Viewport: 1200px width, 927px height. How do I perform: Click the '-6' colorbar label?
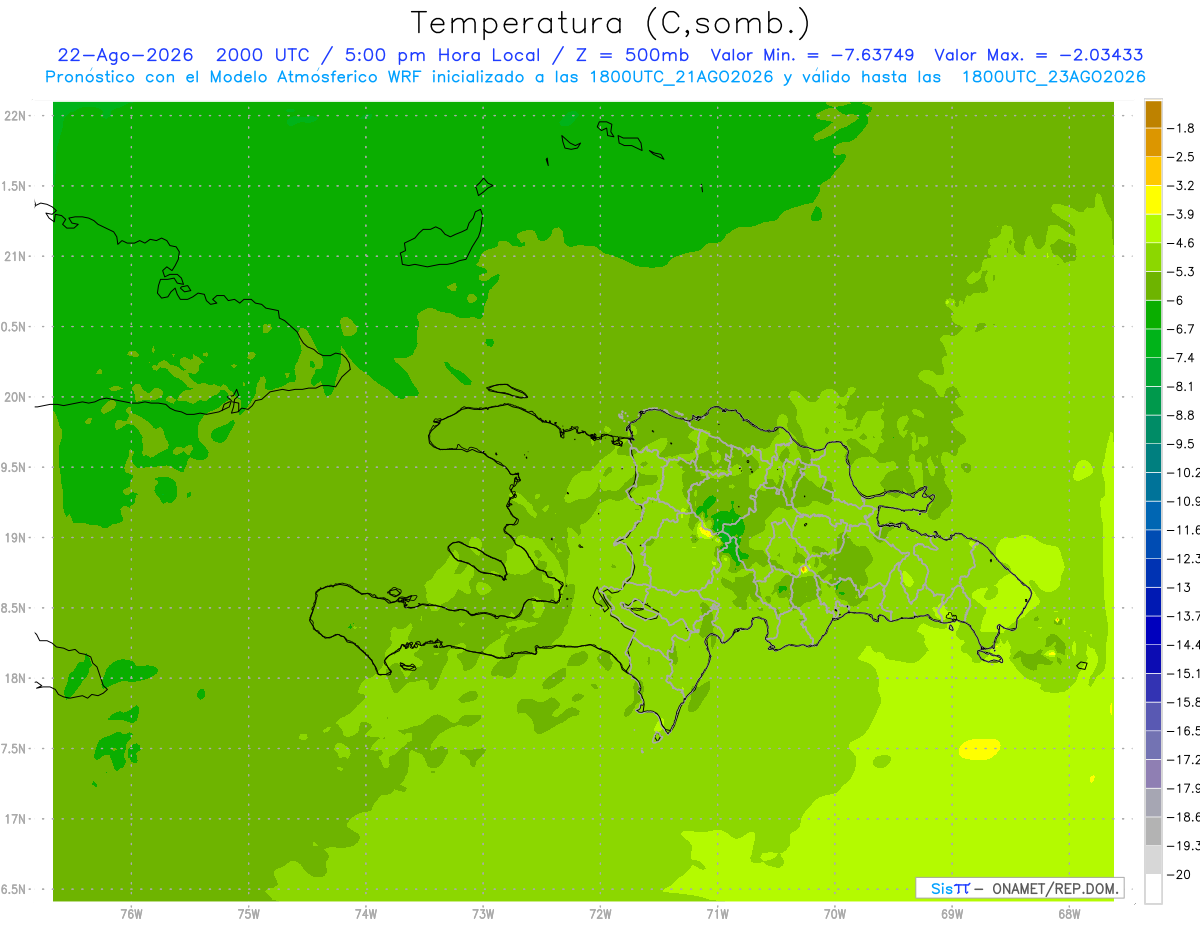click(1176, 300)
